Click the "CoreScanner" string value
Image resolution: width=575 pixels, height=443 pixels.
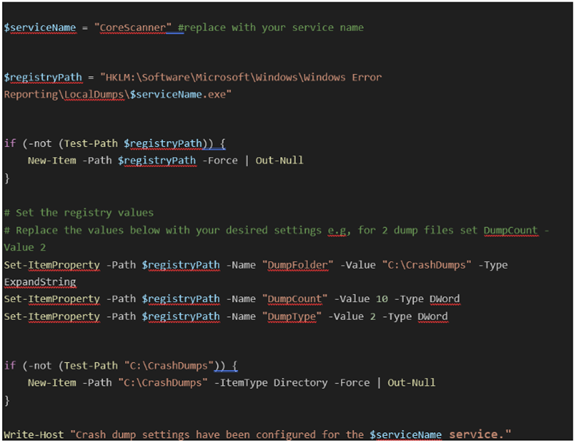pyautogui.click(x=133, y=28)
